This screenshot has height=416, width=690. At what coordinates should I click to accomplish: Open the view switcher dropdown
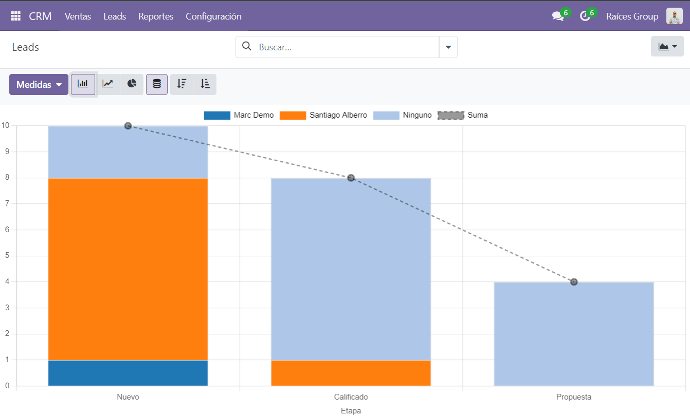click(x=666, y=47)
